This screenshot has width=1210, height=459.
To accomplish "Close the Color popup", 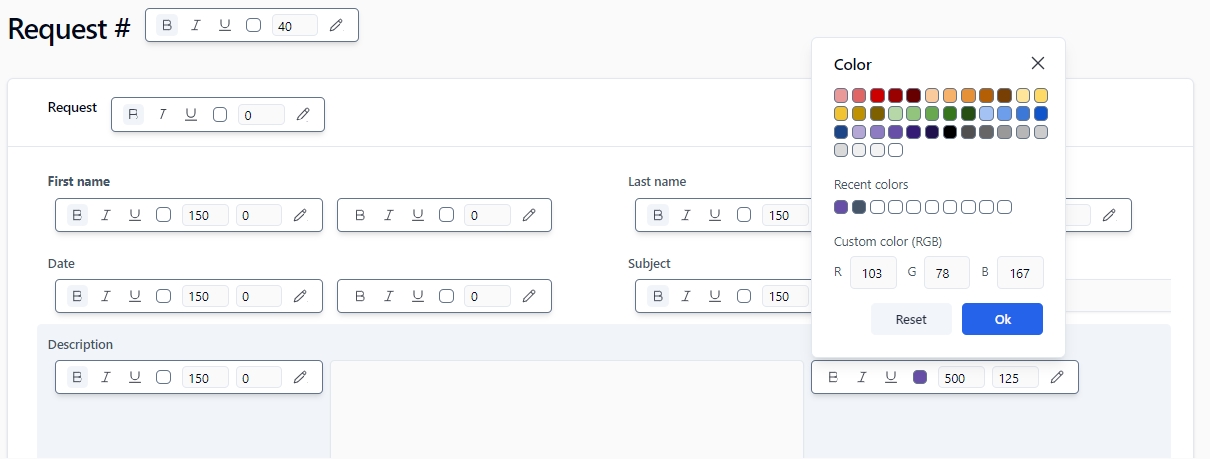I will click(1038, 63).
